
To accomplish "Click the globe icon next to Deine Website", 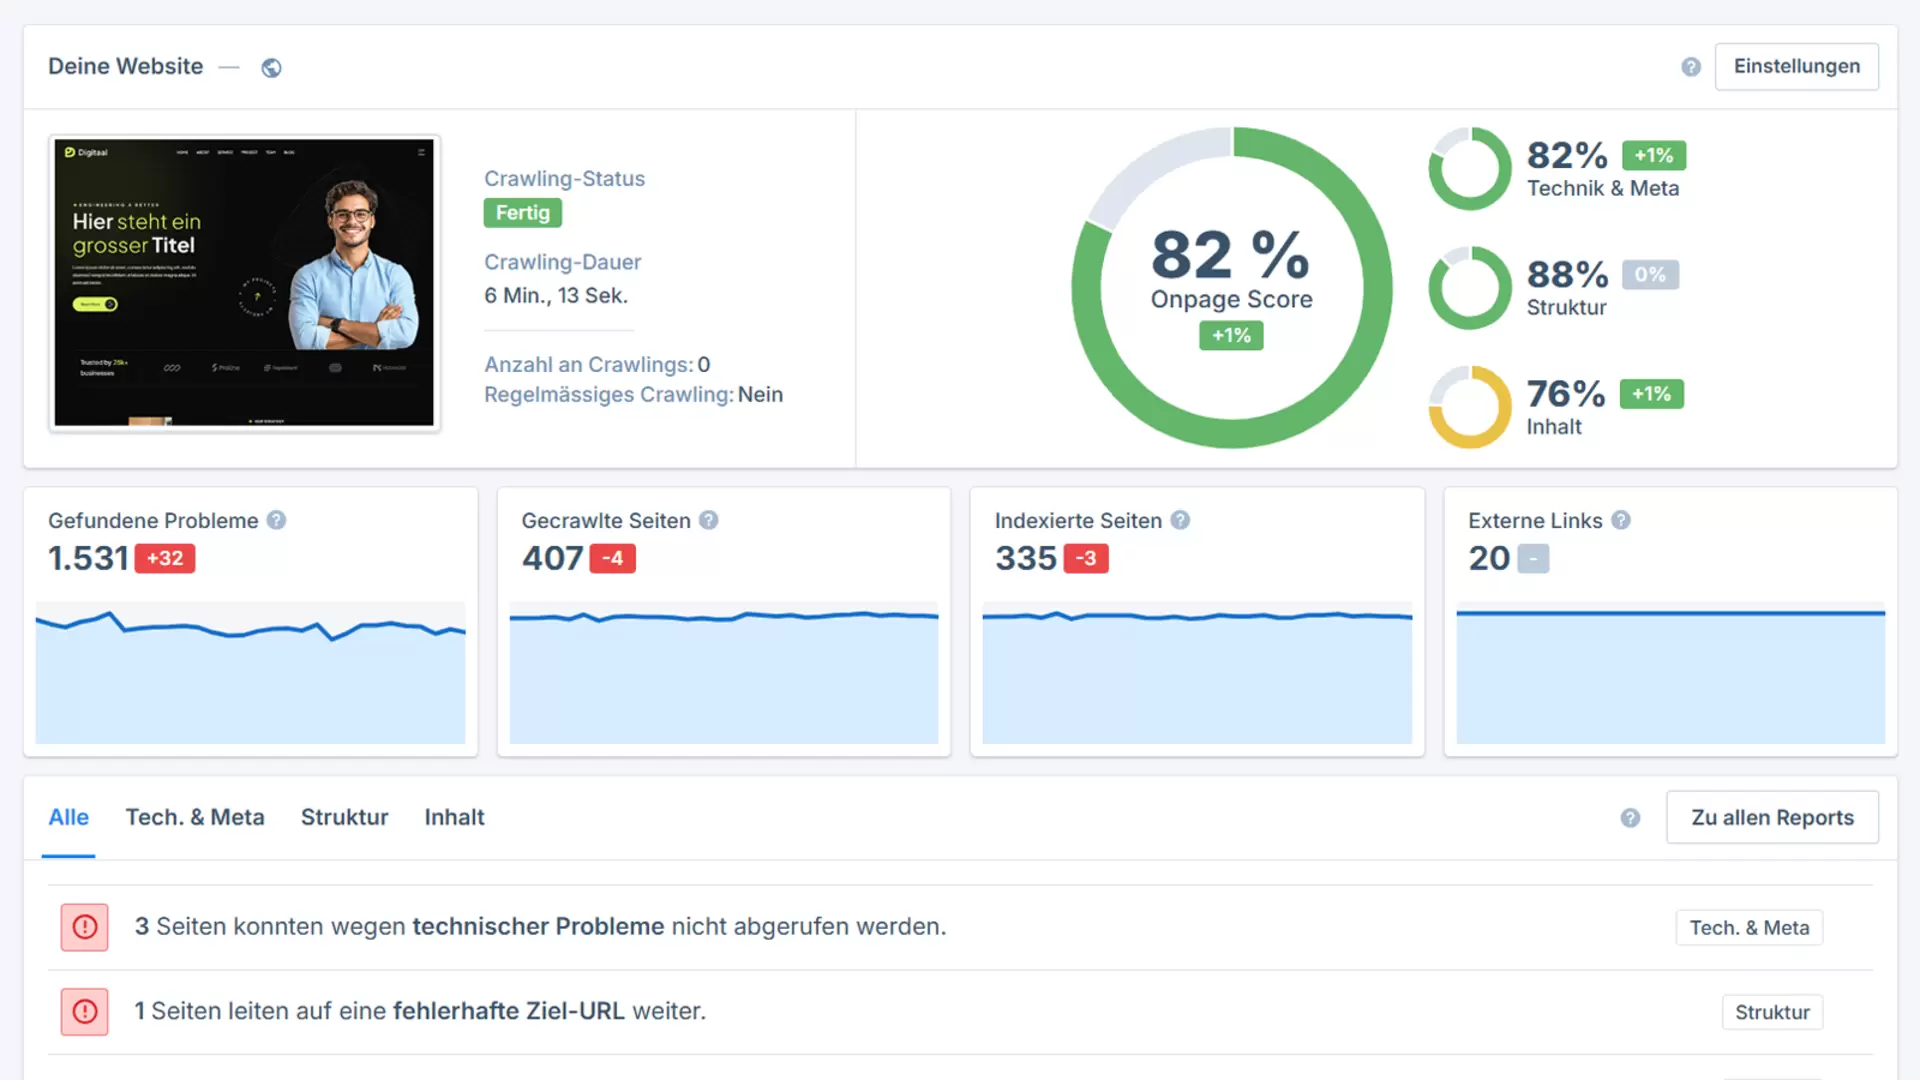I will click(x=271, y=67).
